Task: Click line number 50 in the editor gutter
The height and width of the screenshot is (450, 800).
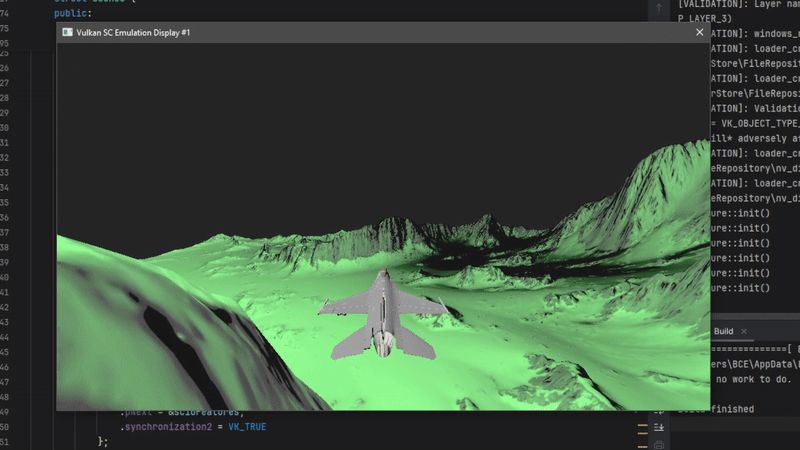Action: [x=5, y=427]
